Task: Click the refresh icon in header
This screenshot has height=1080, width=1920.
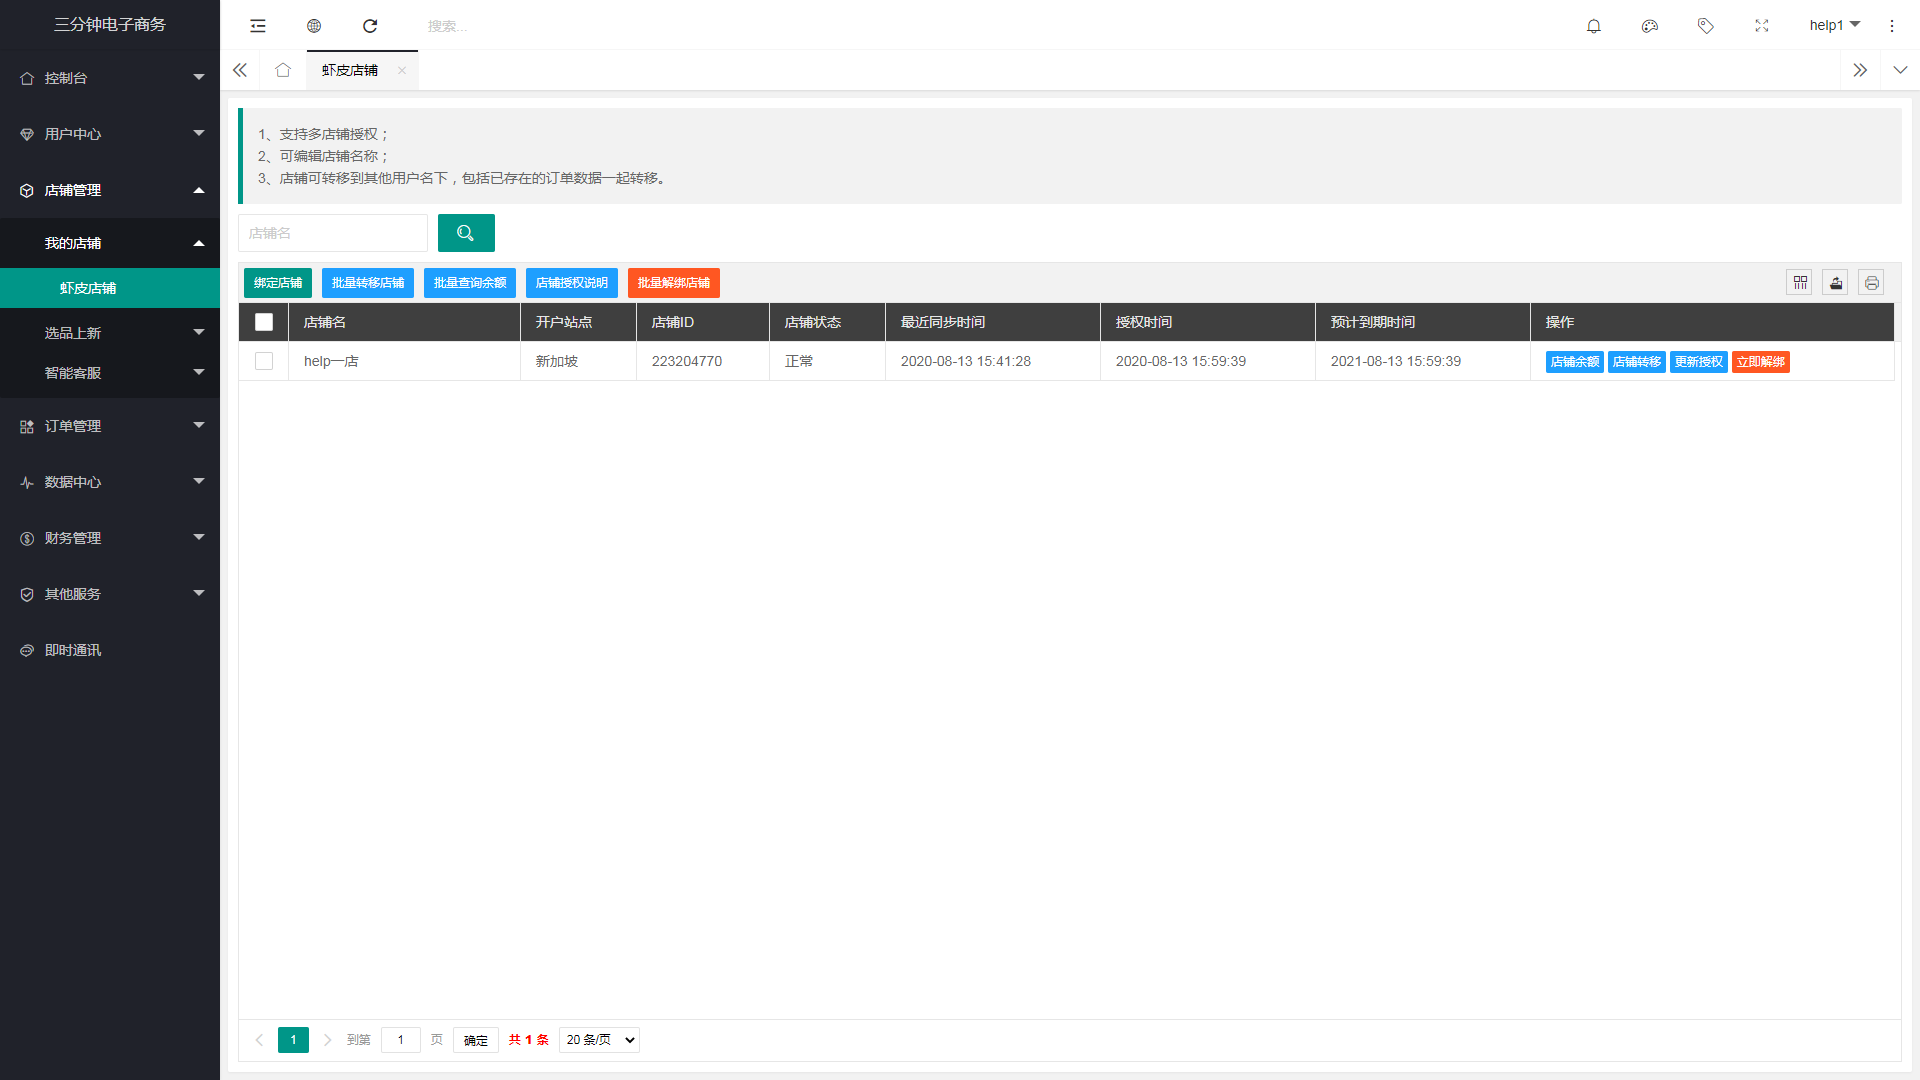Action: (370, 26)
